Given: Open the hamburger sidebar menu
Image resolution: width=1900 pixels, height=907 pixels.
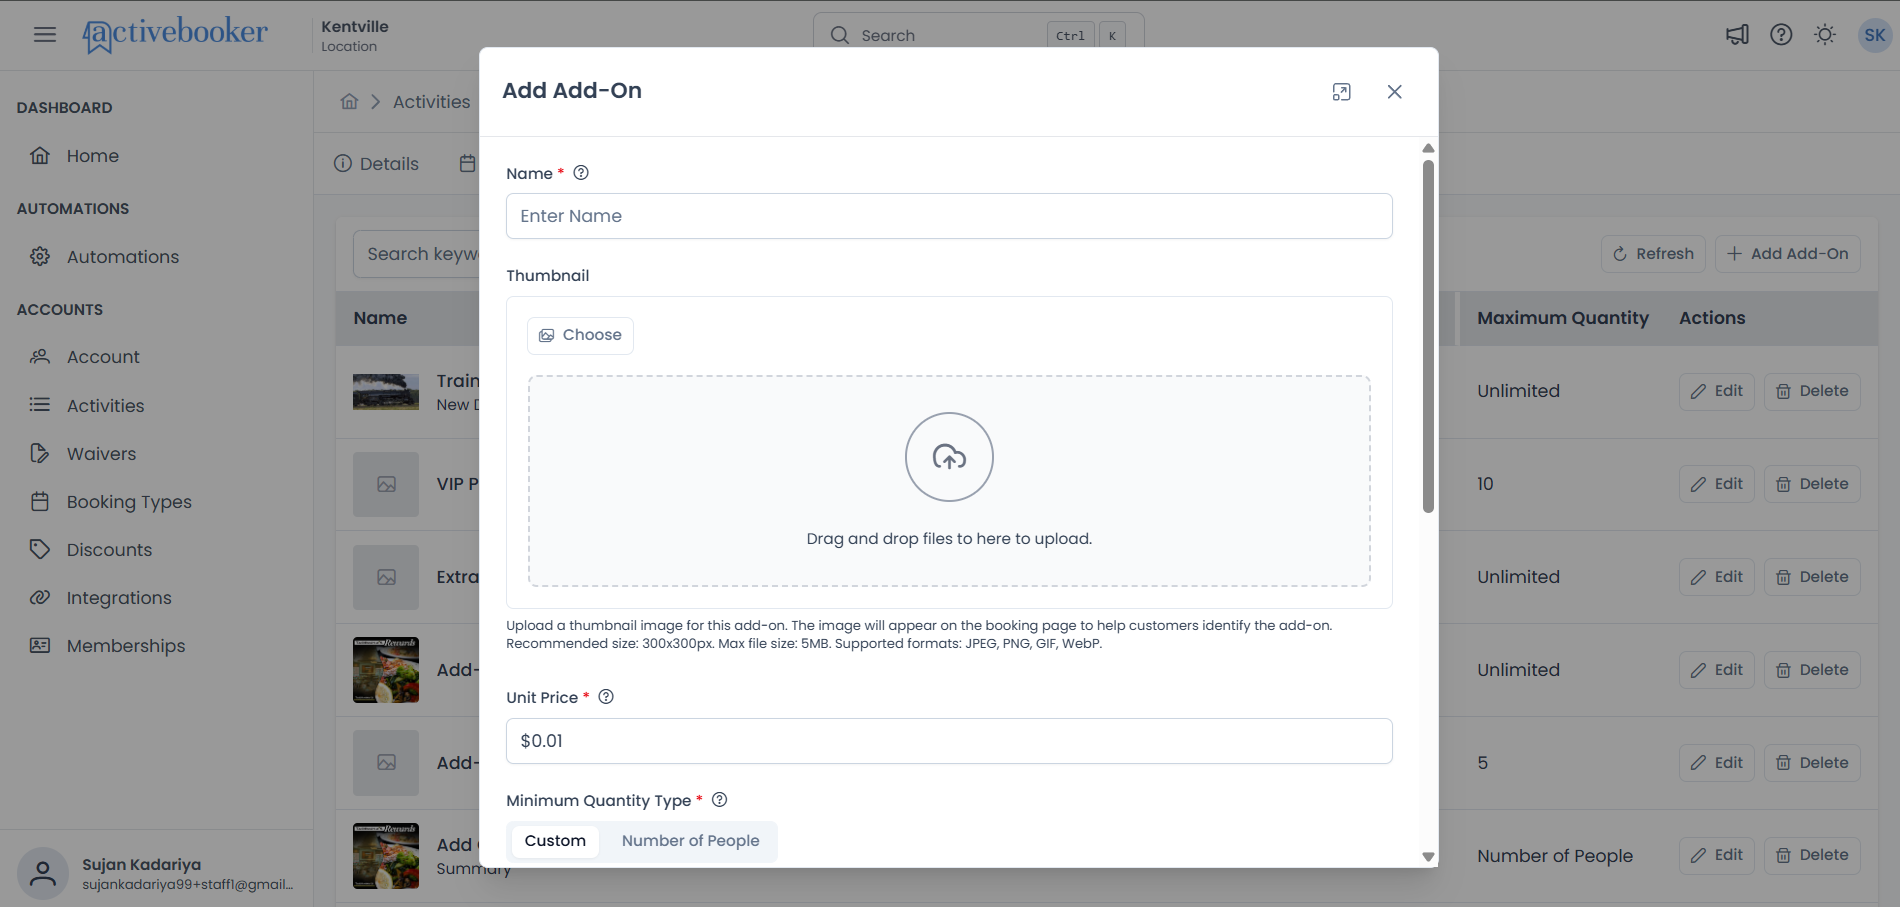Looking at the screenshot, I should tap(45, 35).
